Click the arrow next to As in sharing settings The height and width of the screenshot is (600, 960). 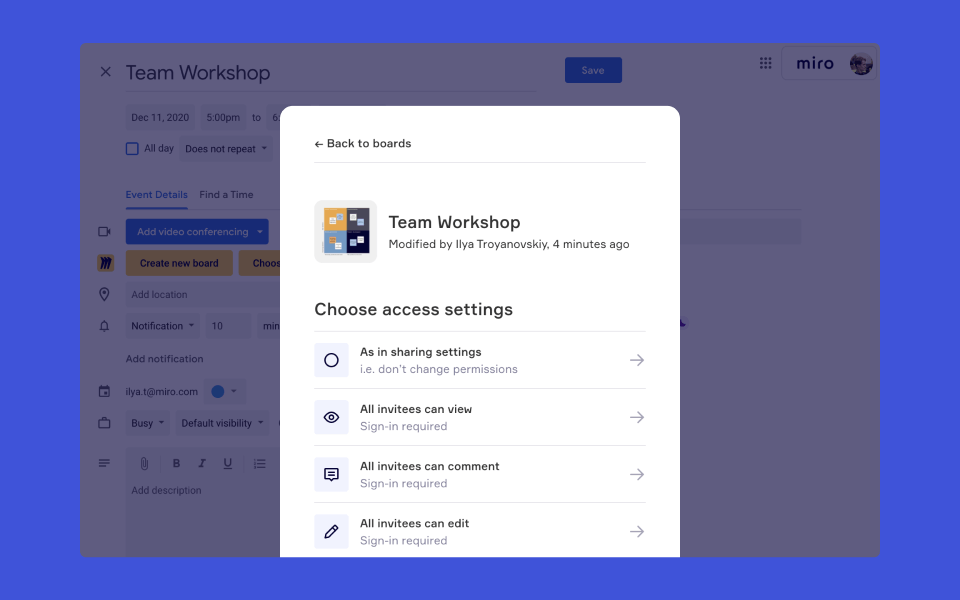coord(637,360)
